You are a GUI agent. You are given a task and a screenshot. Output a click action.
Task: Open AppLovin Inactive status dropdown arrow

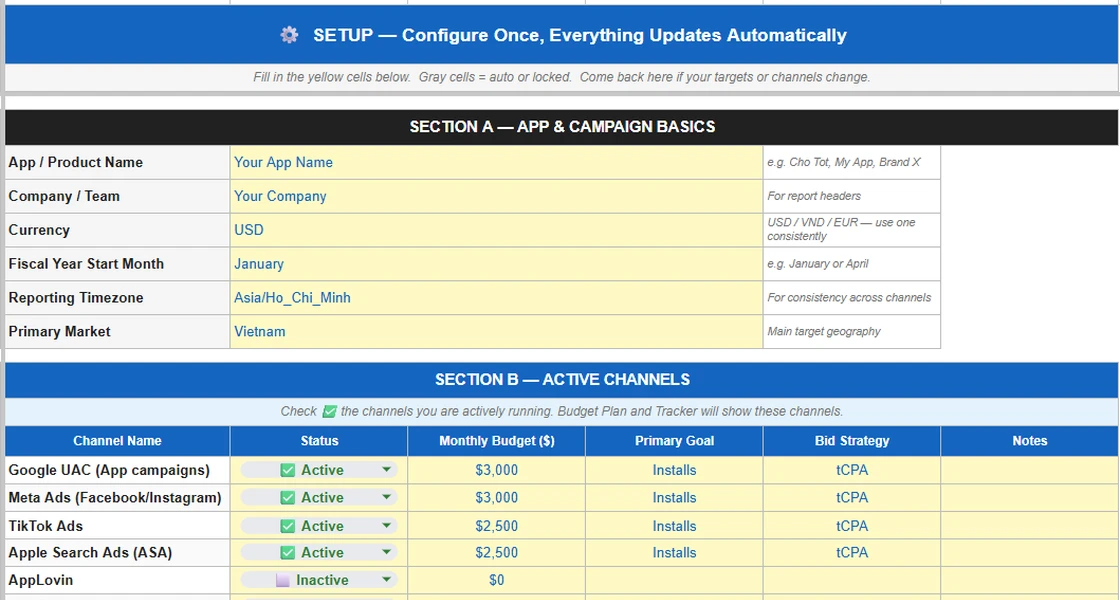(x=386, y=580)
